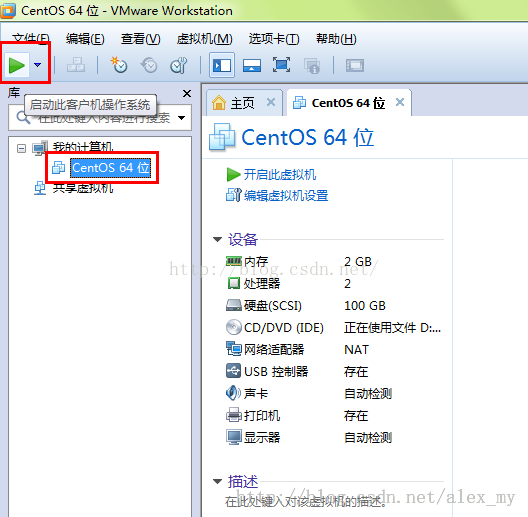Open the 选项卡(T) menu
This screenshot has width=528, height=517.
[x=274, y=39]
